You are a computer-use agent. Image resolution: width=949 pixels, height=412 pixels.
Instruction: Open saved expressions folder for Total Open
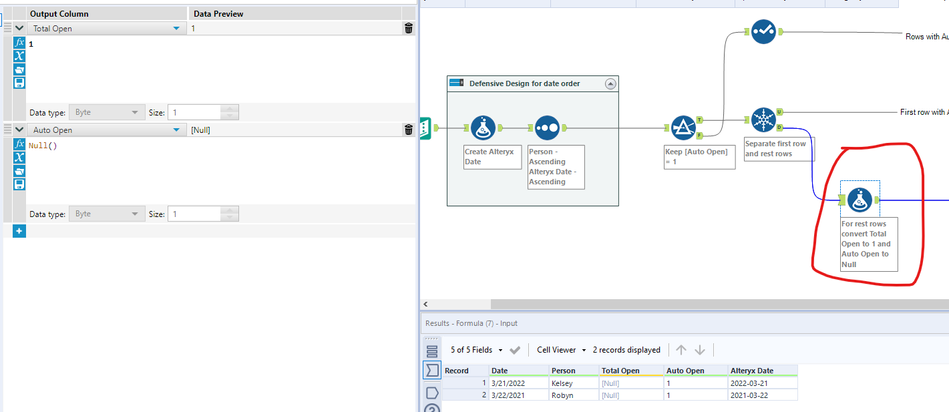coord(19,70)
